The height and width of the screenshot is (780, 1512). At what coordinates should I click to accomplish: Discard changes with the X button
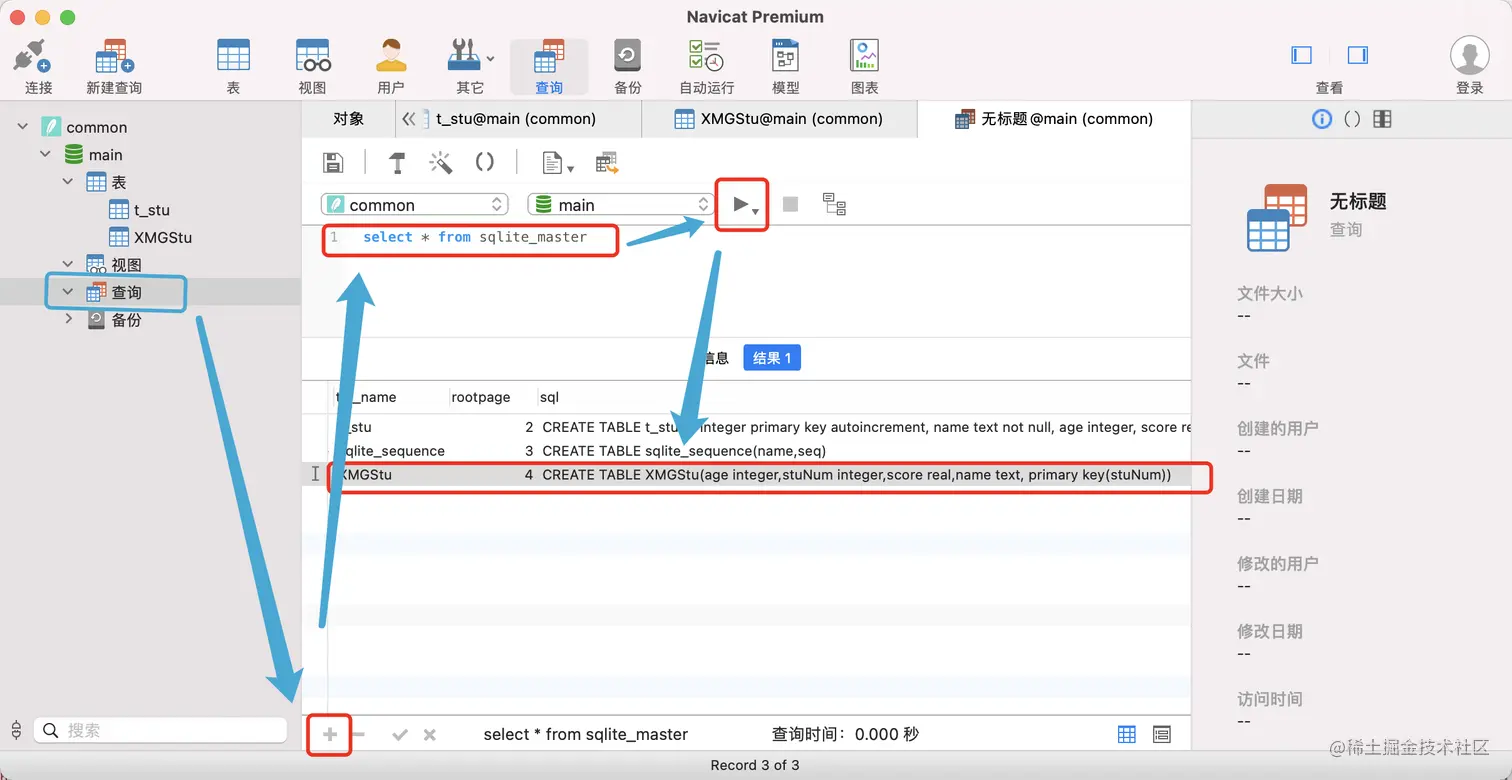(x=430, y=735)
